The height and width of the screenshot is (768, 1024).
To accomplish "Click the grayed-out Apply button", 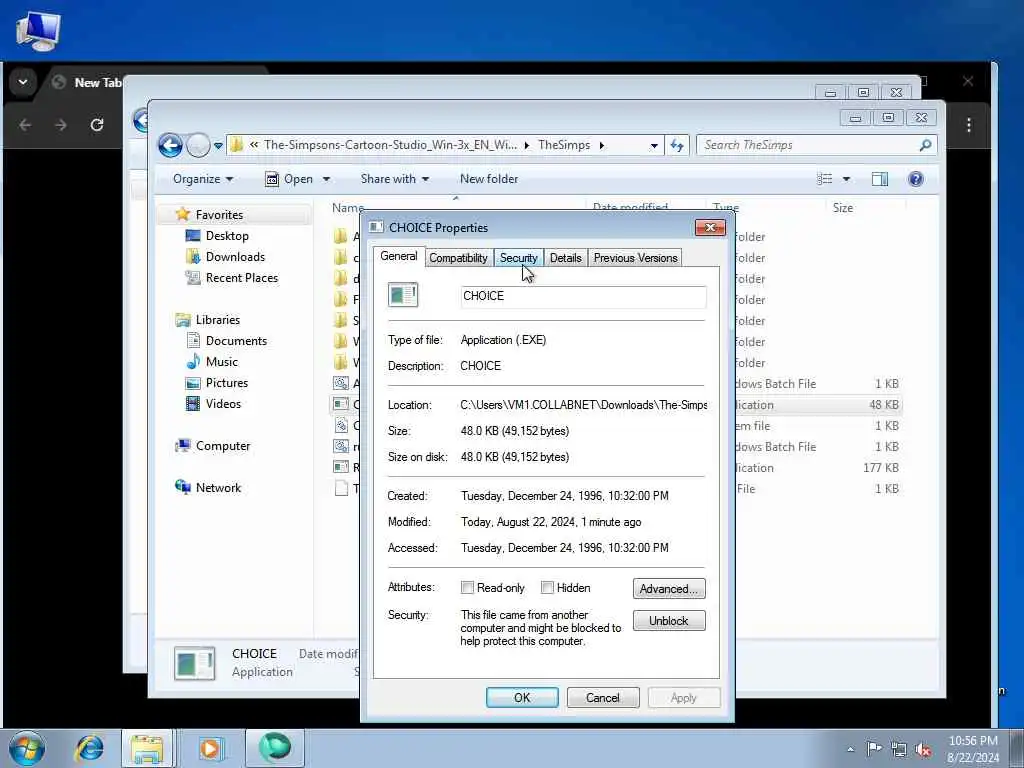I will pos(684,697).
